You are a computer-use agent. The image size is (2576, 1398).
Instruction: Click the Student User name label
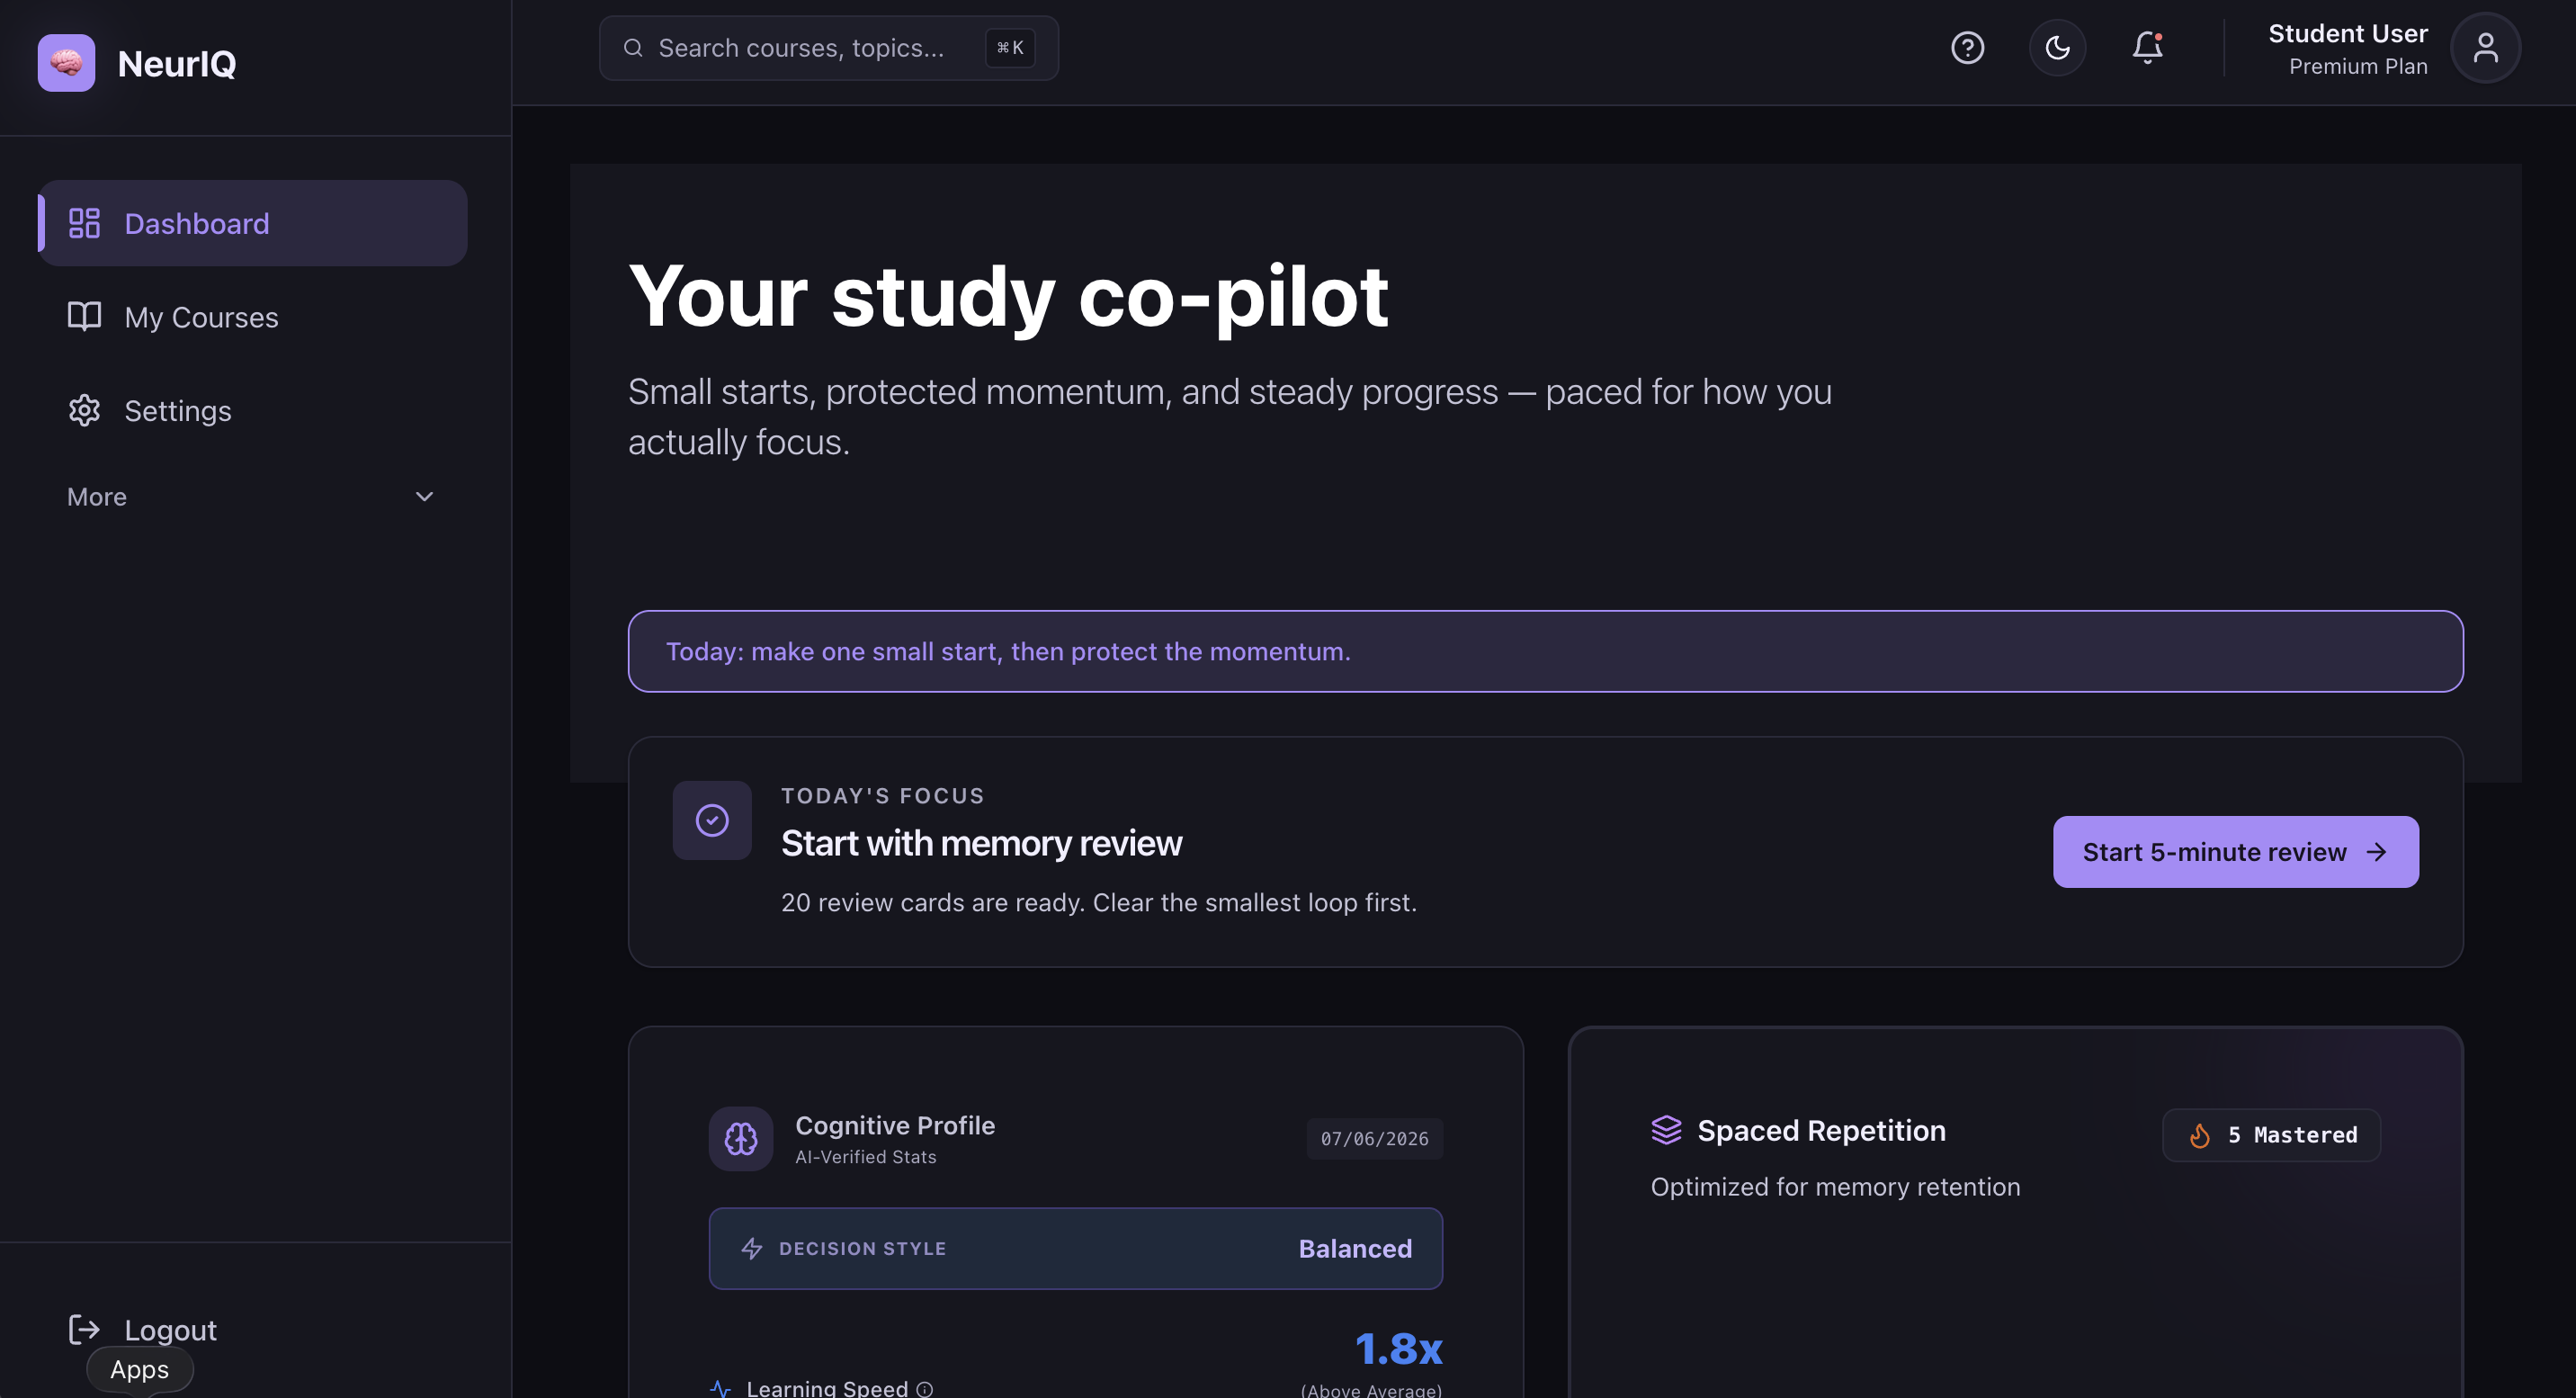pyautogui.click(x=2347, y=33)
